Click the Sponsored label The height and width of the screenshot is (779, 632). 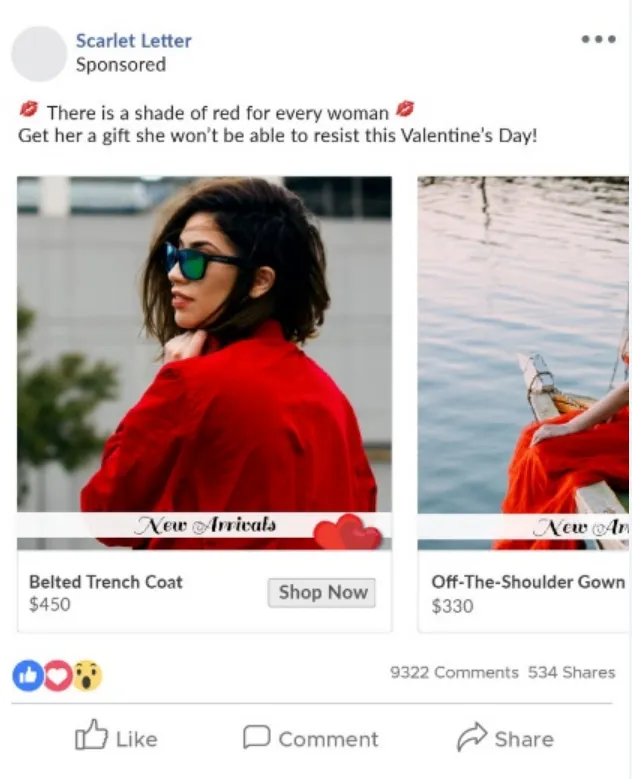121,65
